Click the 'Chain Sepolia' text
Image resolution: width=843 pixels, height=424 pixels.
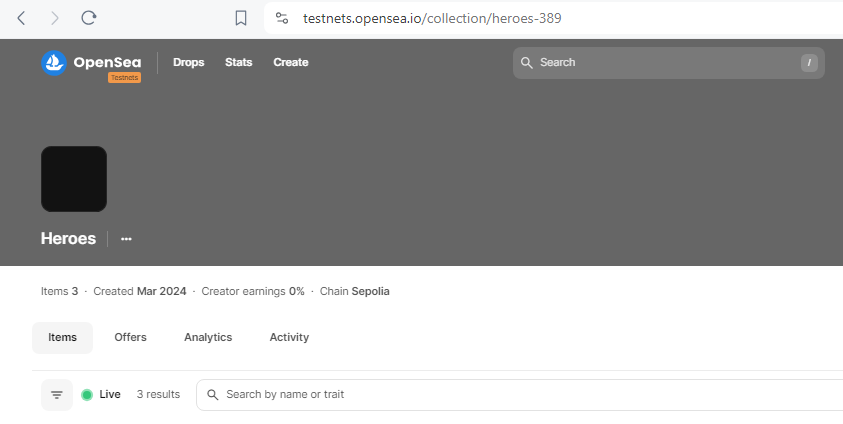355,291
